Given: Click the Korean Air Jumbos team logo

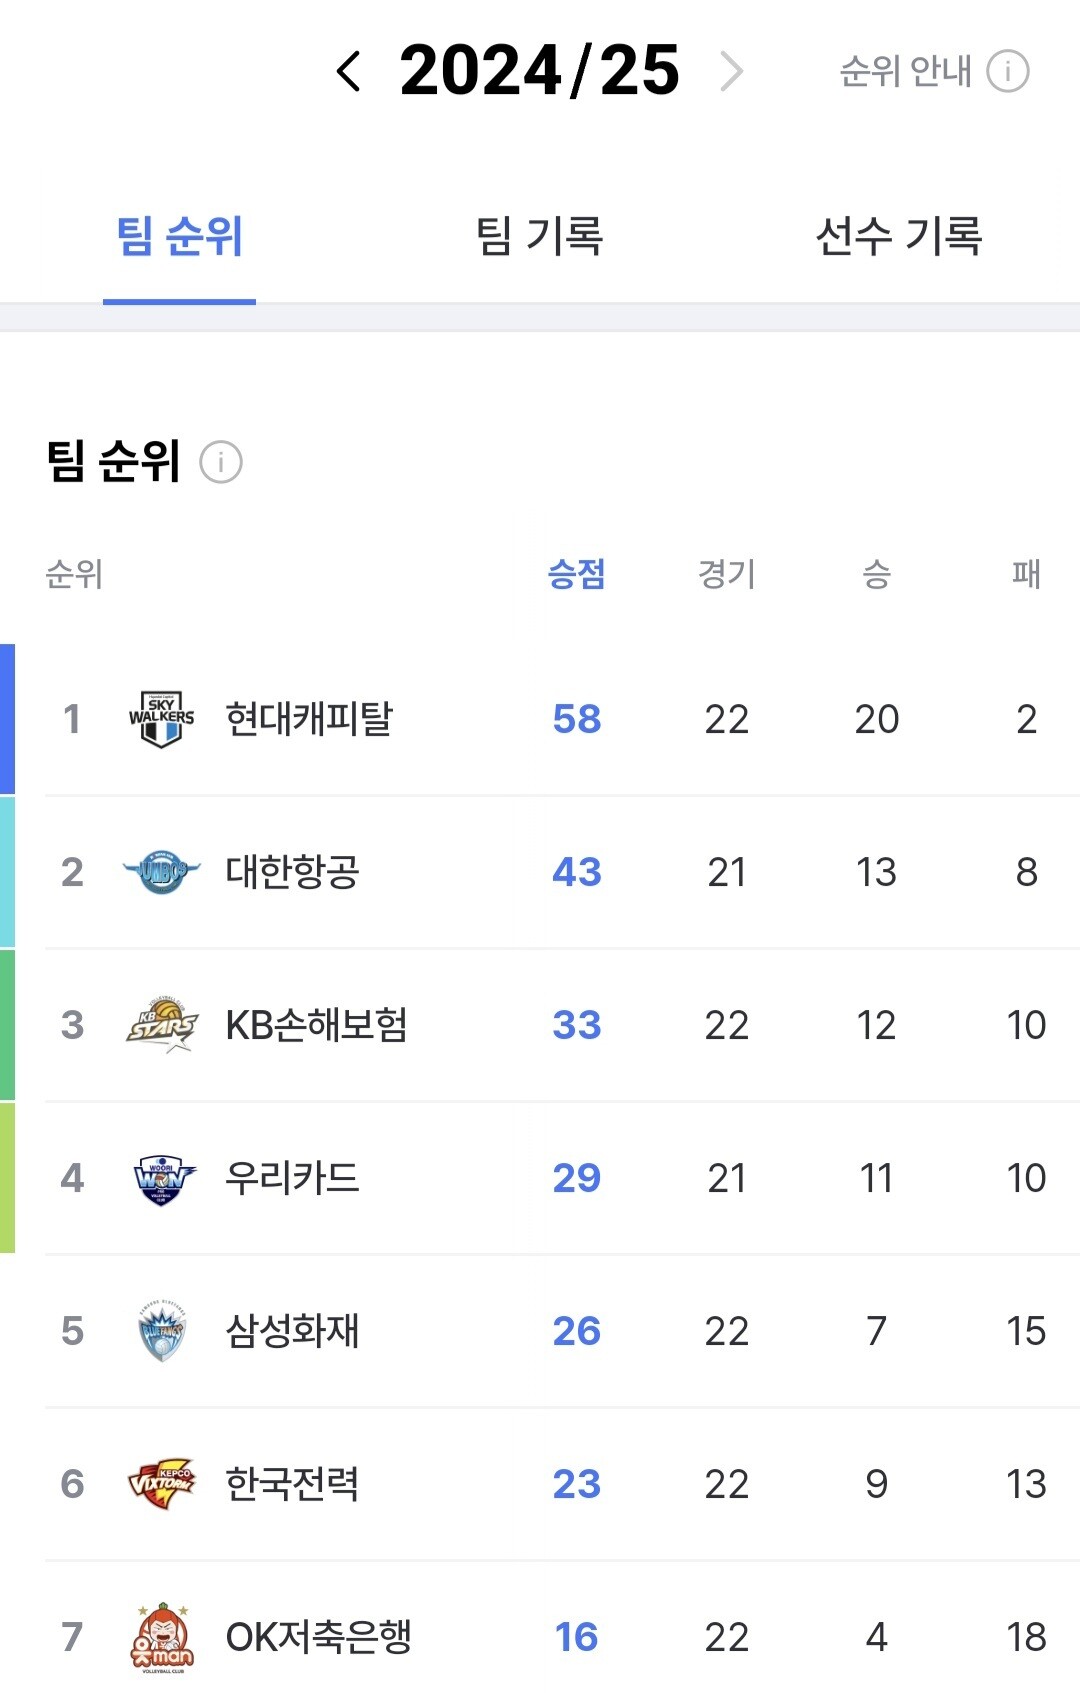Looking at the screenshot, I should pos(161,872).
